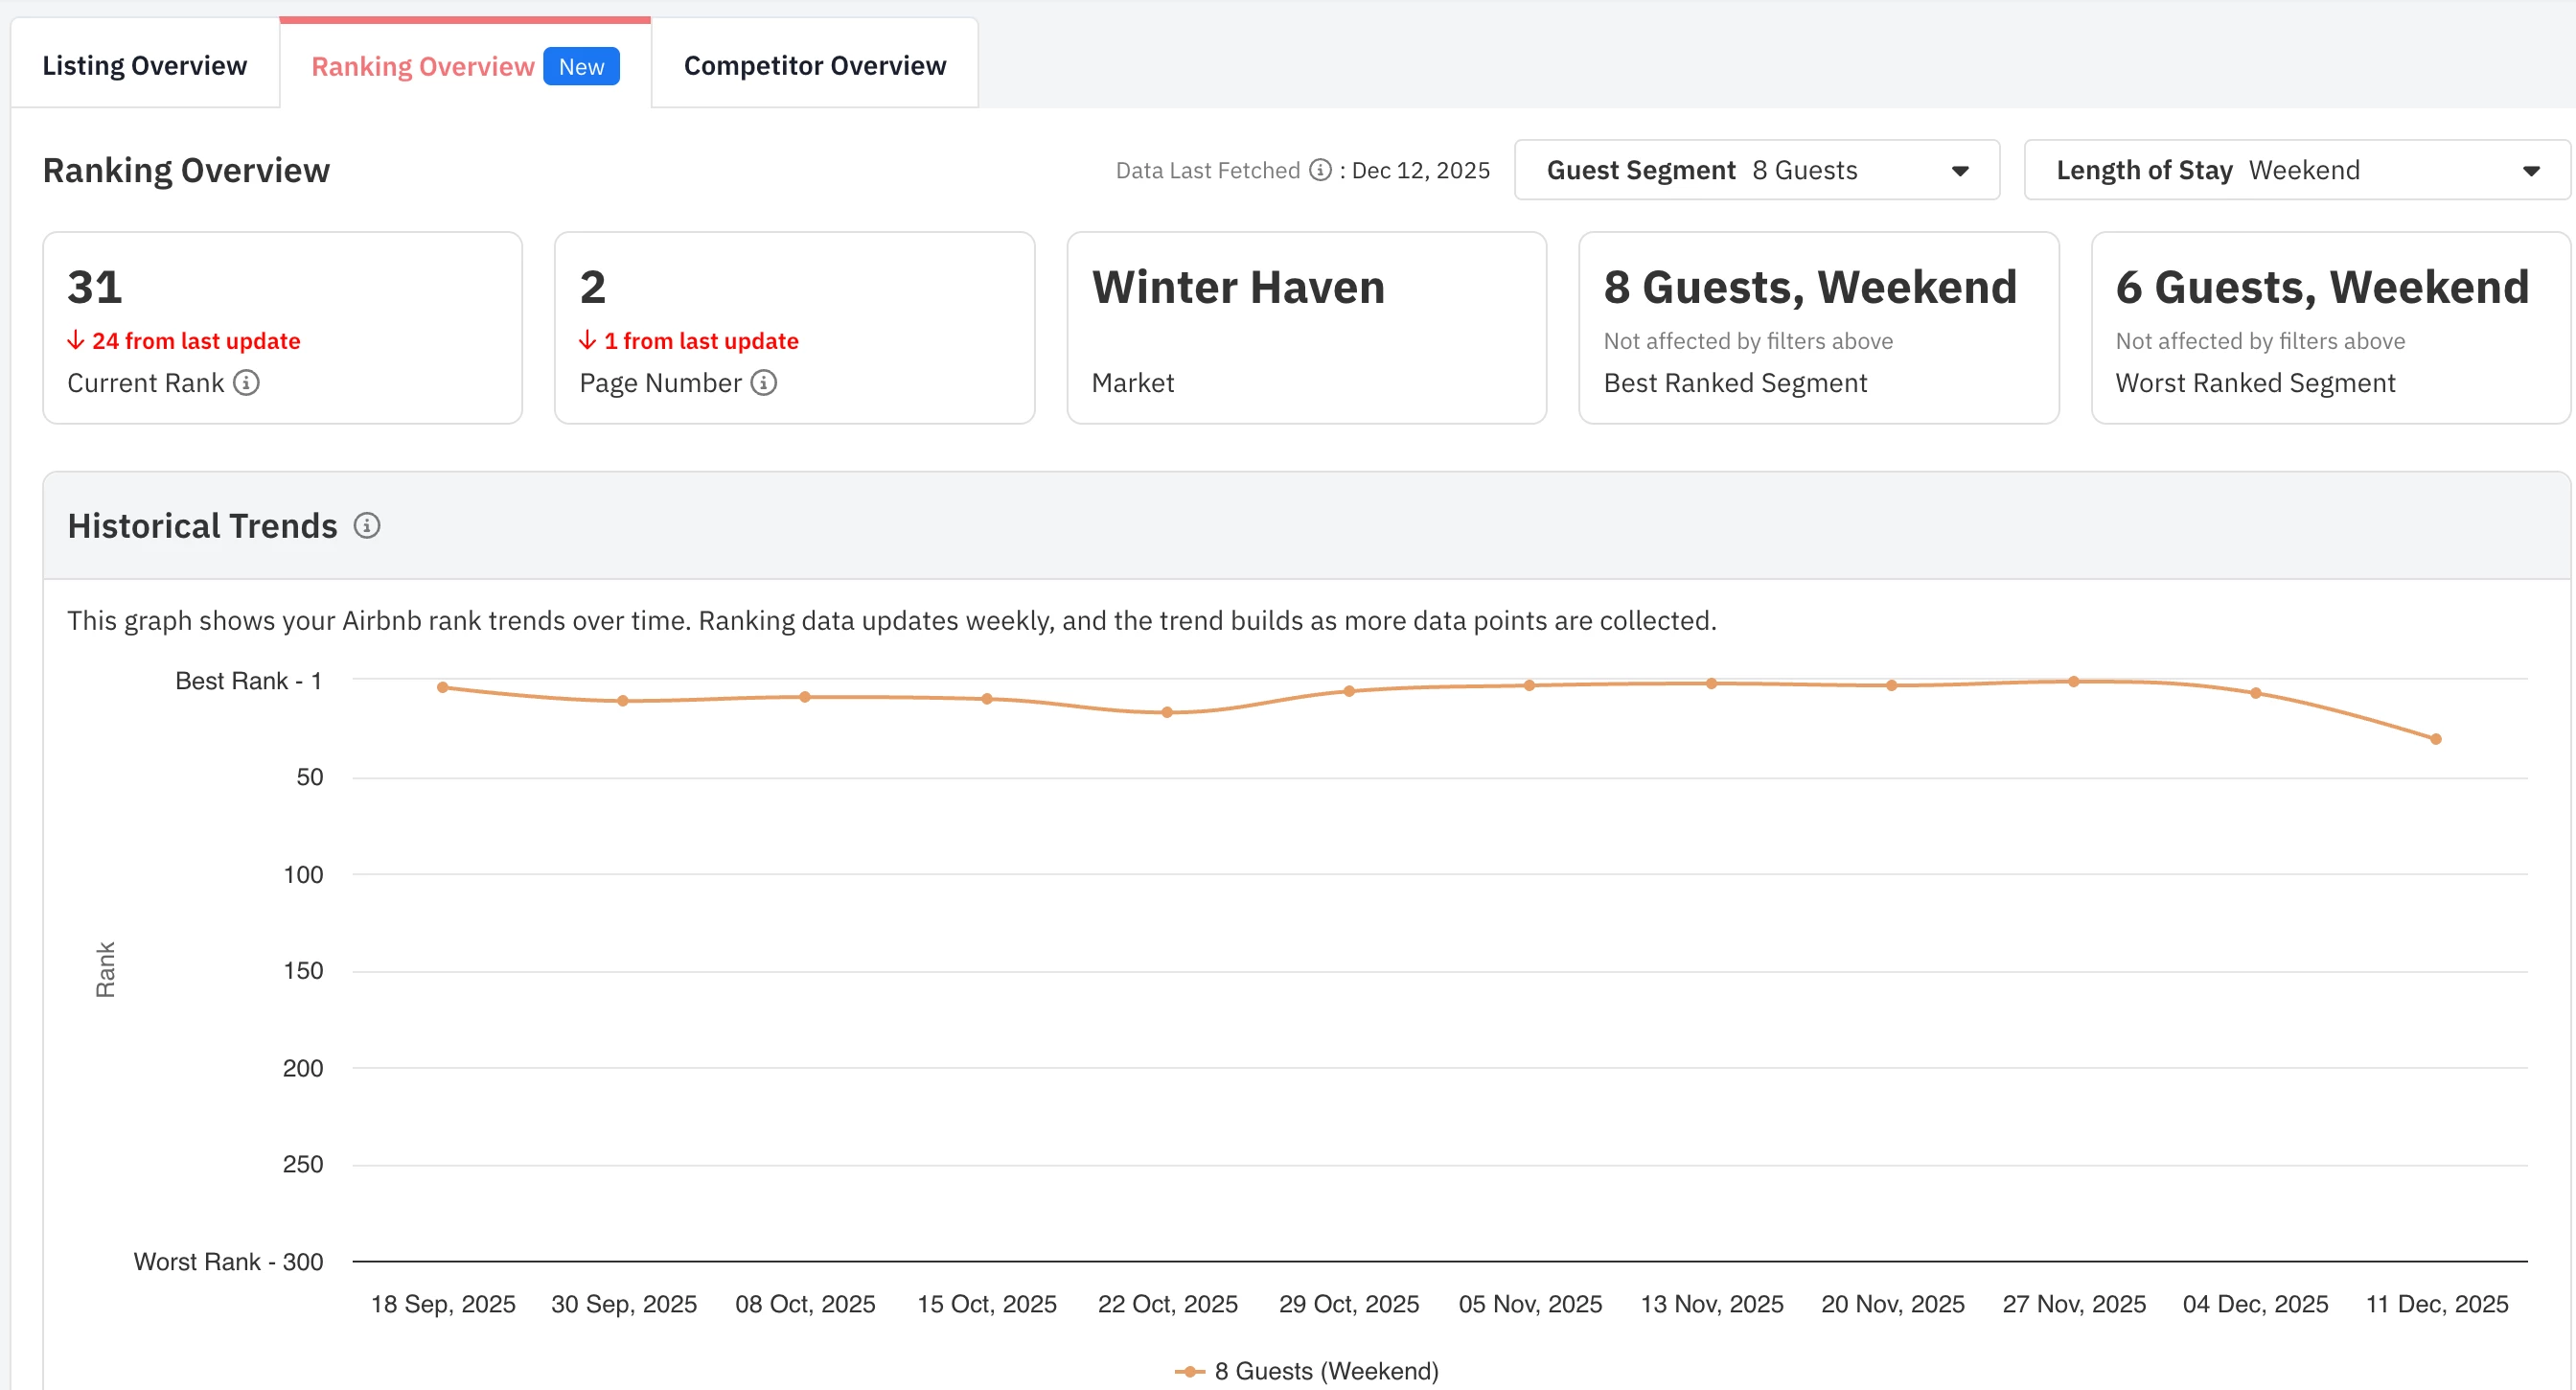
Task: Select the Ranking Overview tab
Action: [x=423, y=67]
